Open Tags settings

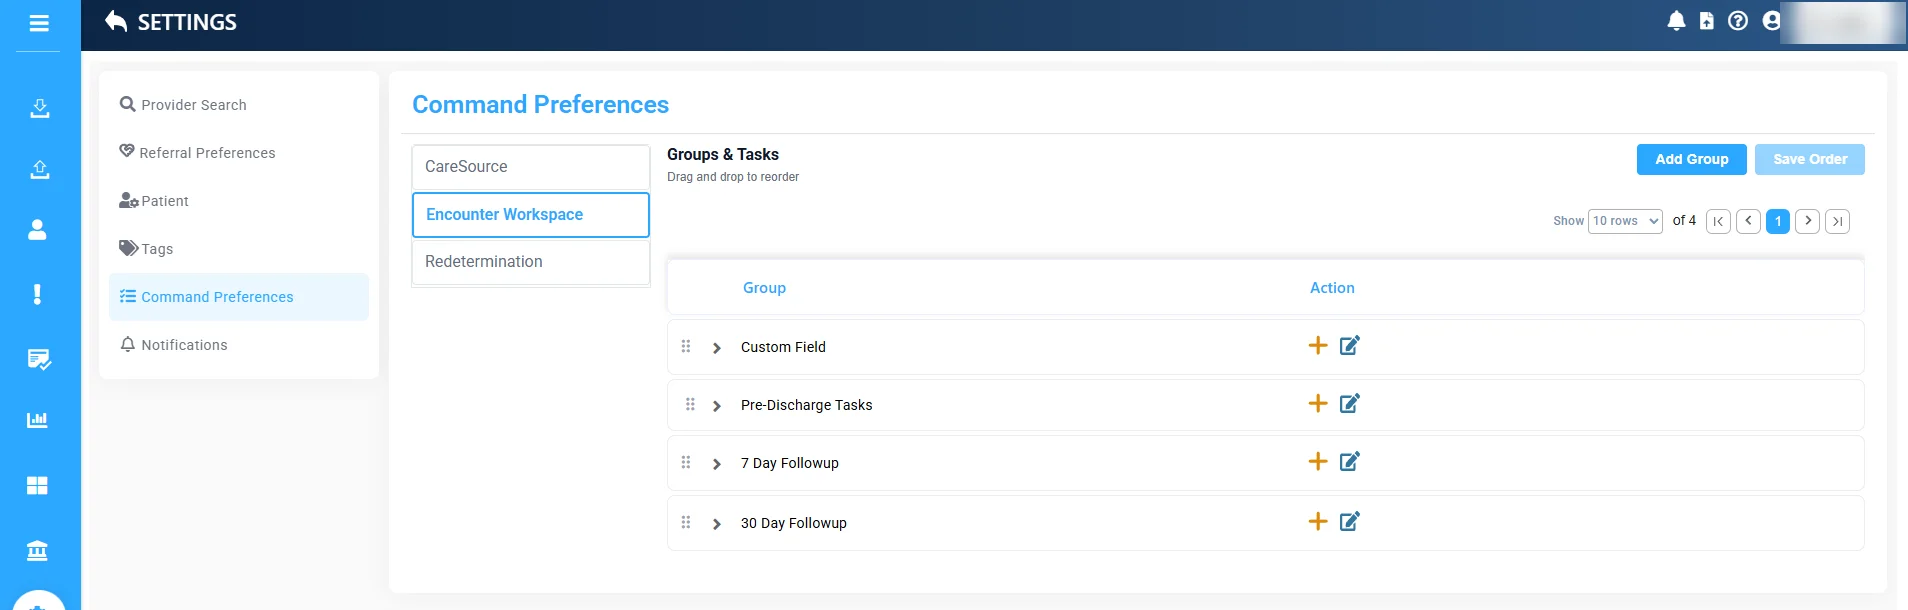tap(239, 249)
